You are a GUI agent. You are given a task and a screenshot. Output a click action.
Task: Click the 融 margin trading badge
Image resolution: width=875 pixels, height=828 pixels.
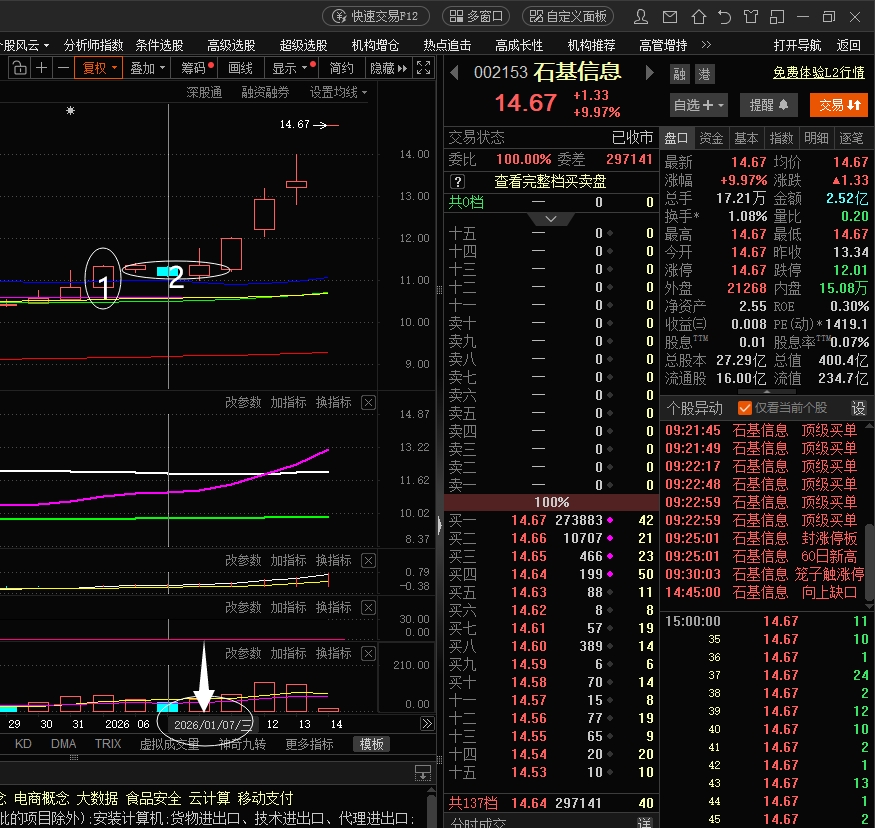[x=679, y=74]
